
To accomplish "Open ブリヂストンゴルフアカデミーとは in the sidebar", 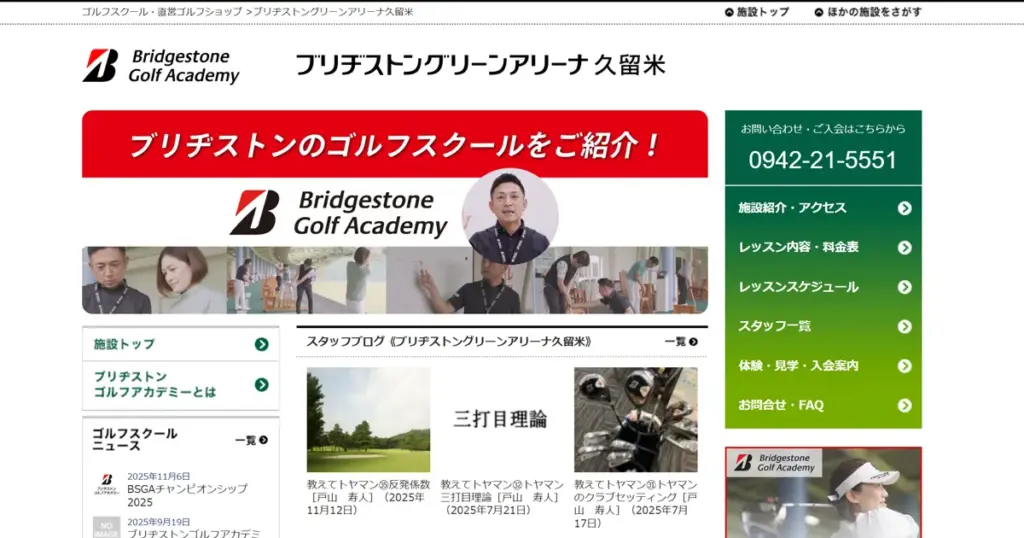I will click(x=155, y=384).
